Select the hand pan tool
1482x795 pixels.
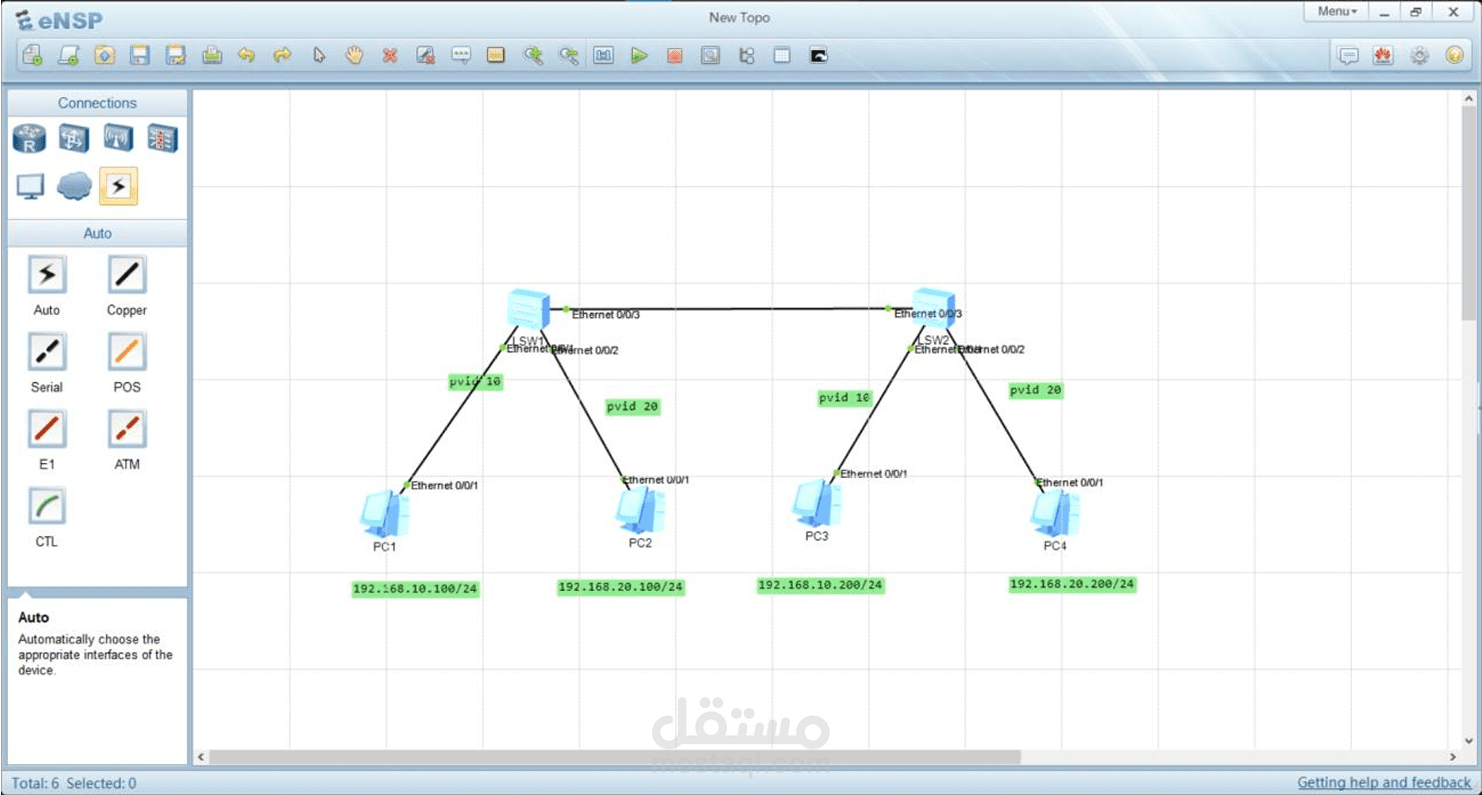[x=354, y=56]
